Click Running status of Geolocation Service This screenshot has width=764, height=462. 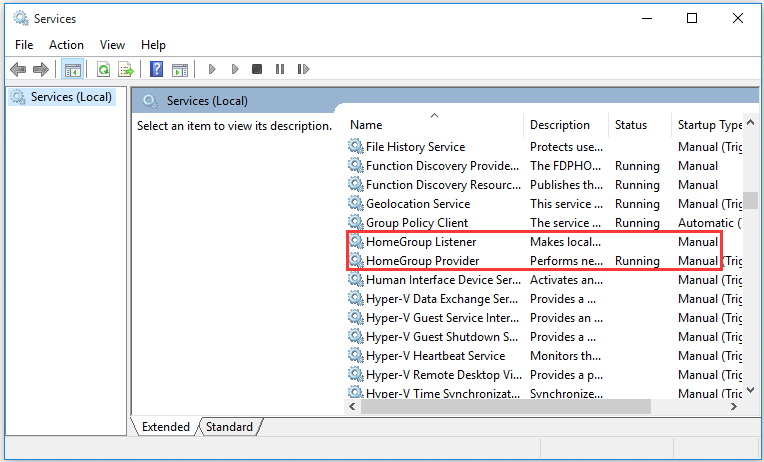637,204
